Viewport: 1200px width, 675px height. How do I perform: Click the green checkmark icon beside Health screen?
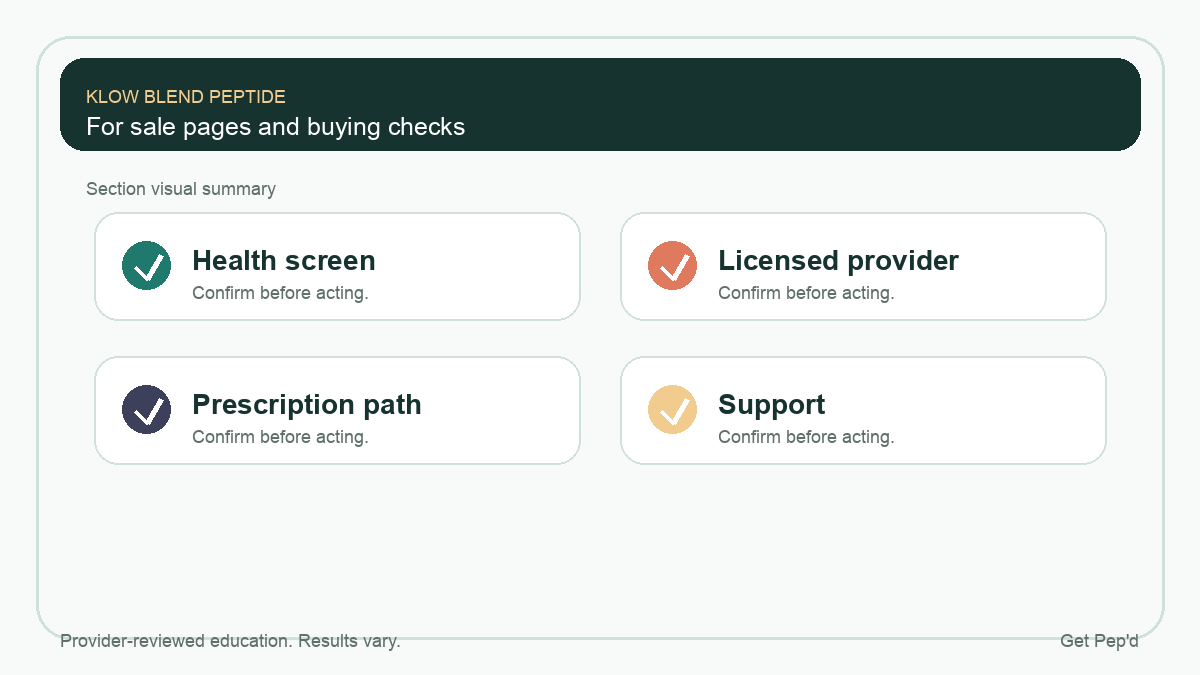[x=147, y=266]
